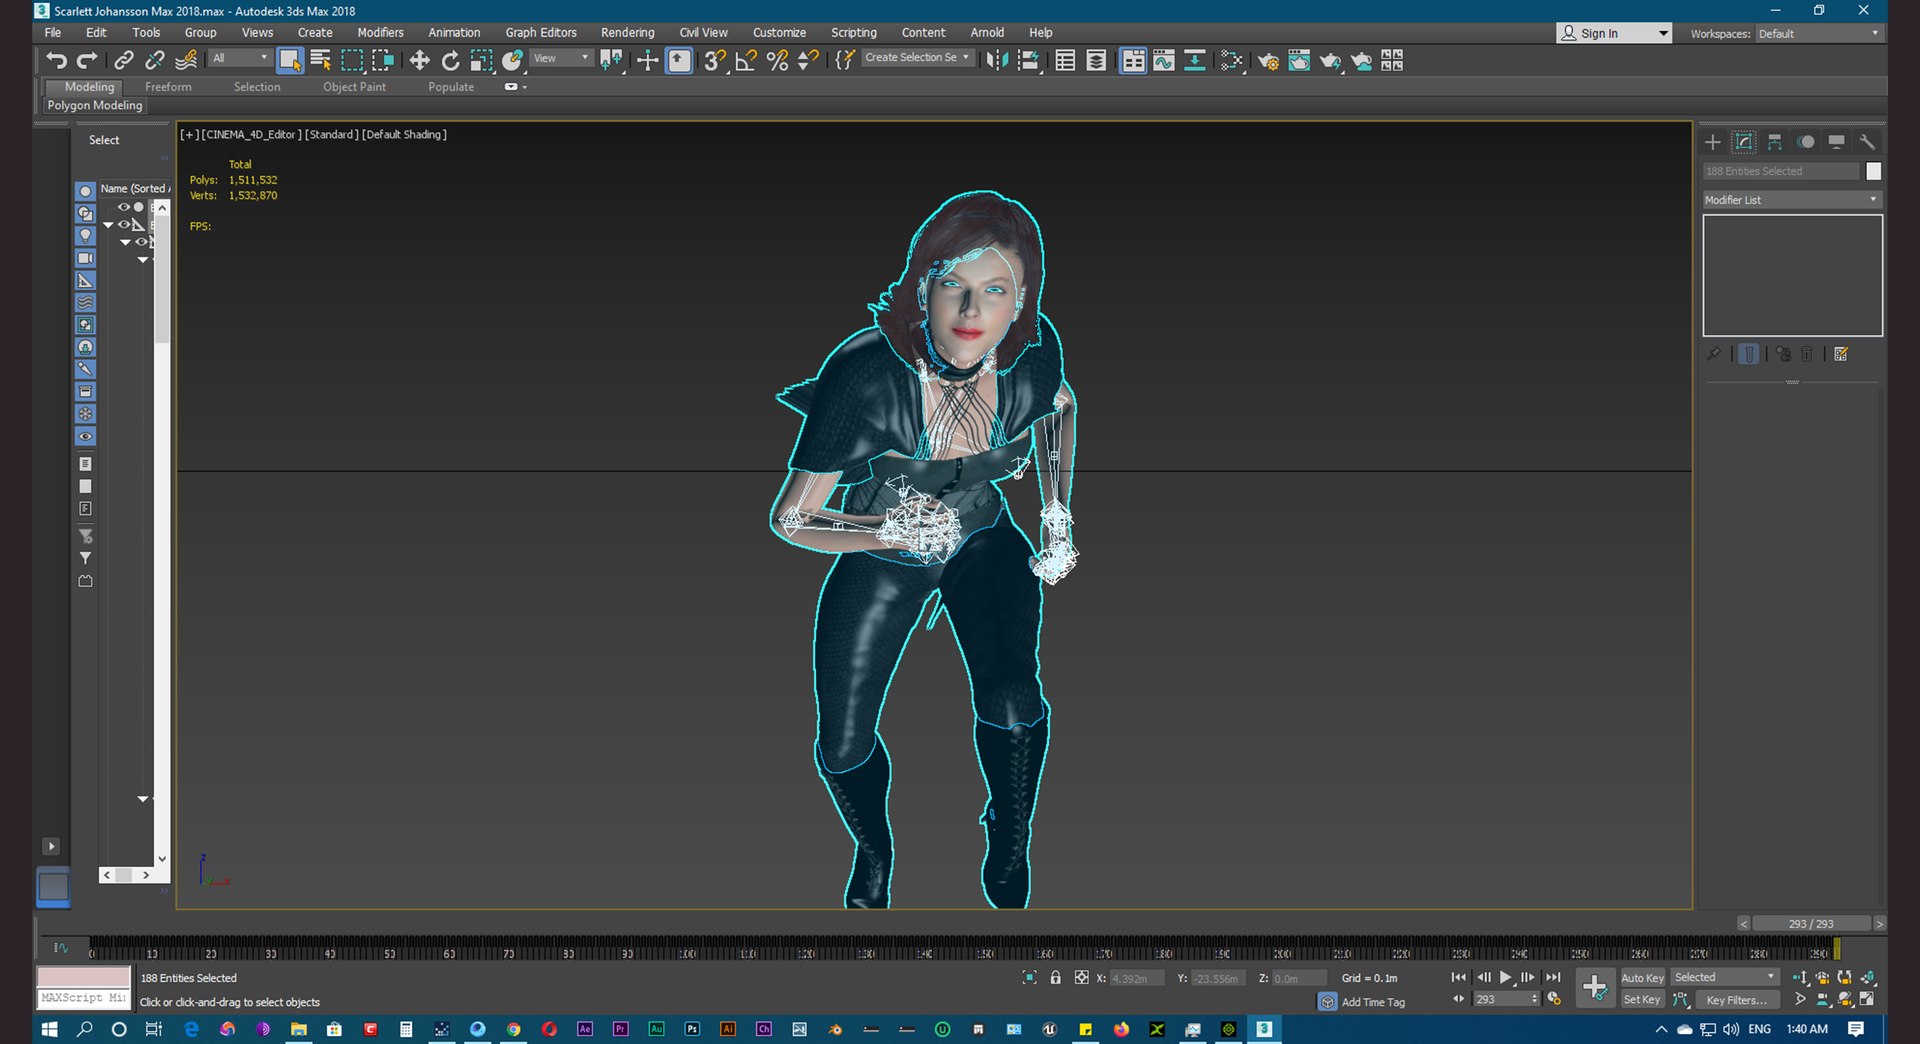The width and height of the screenshot is (1920, 1044).
Task: Choose the Select and Place tool
Action: (513, 61)
